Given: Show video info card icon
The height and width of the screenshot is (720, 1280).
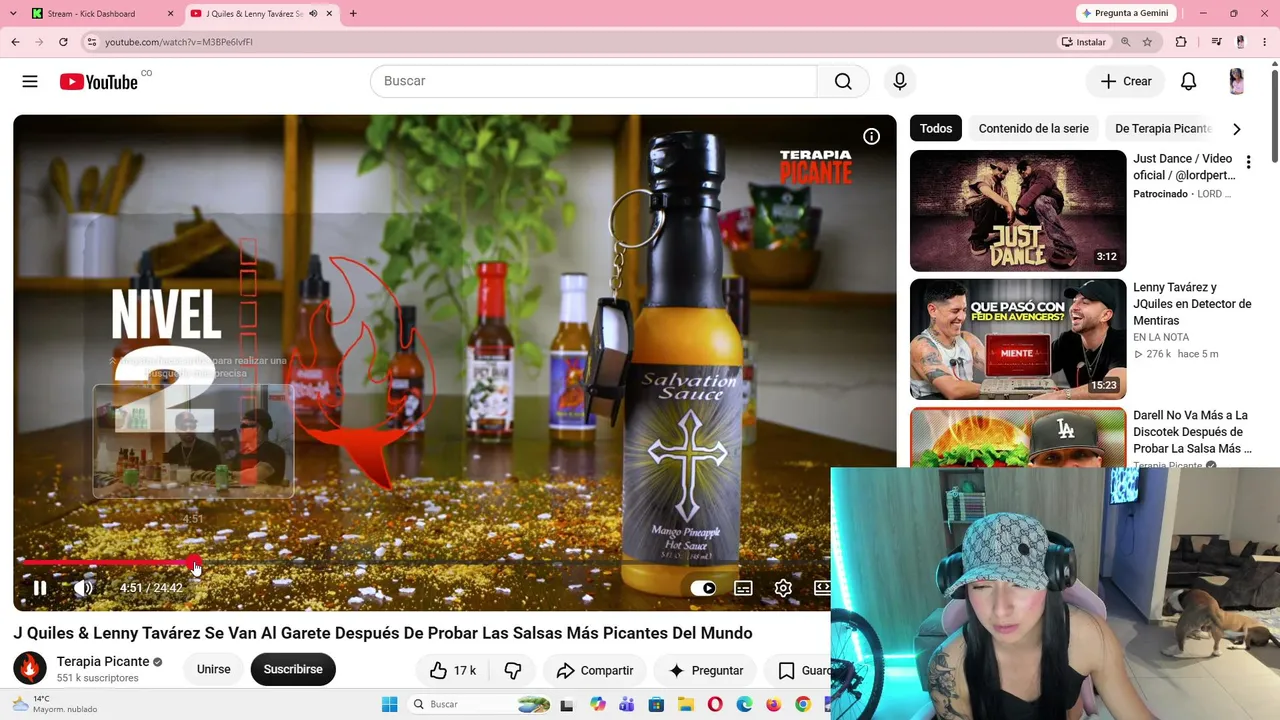Looking at the screenshot, I should (x=872, y=137).
